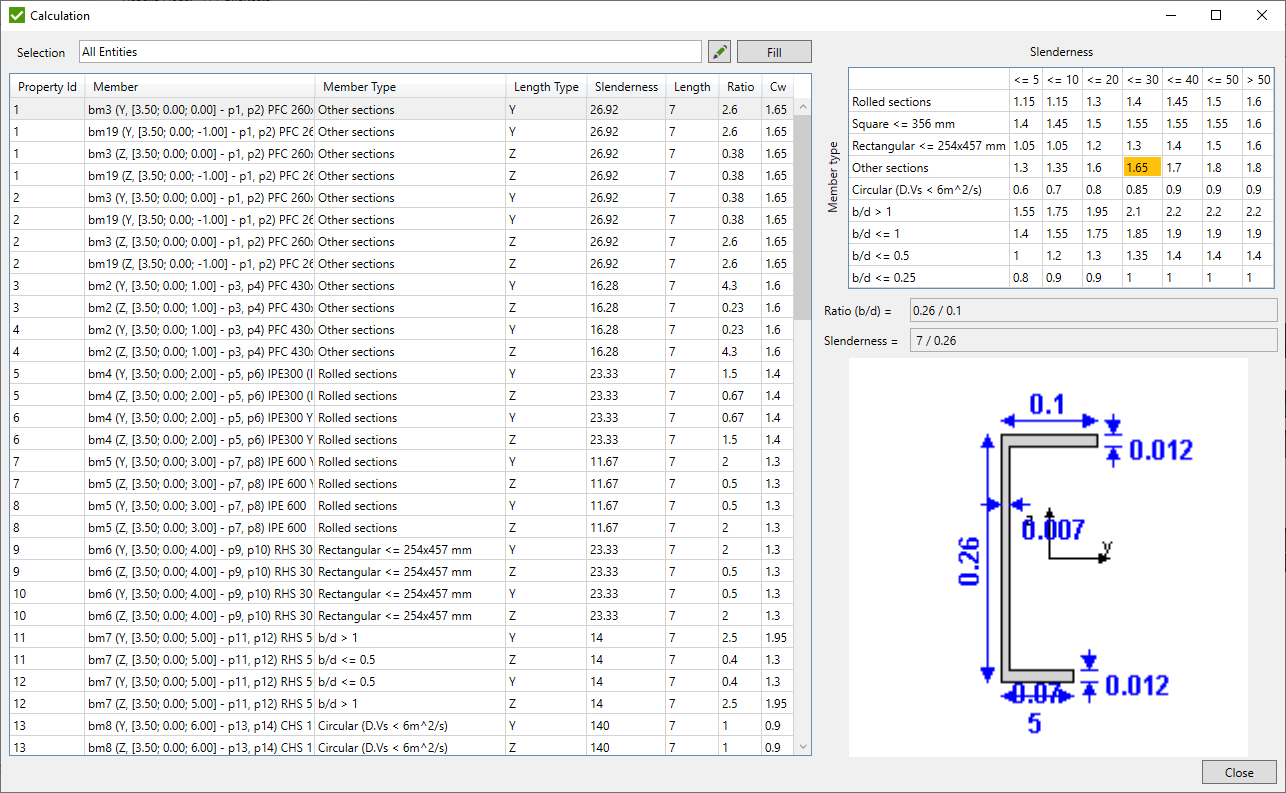
Task: Click the Ratio (b/d) field showing 0.26 / 0.1
Action: 1092,310
